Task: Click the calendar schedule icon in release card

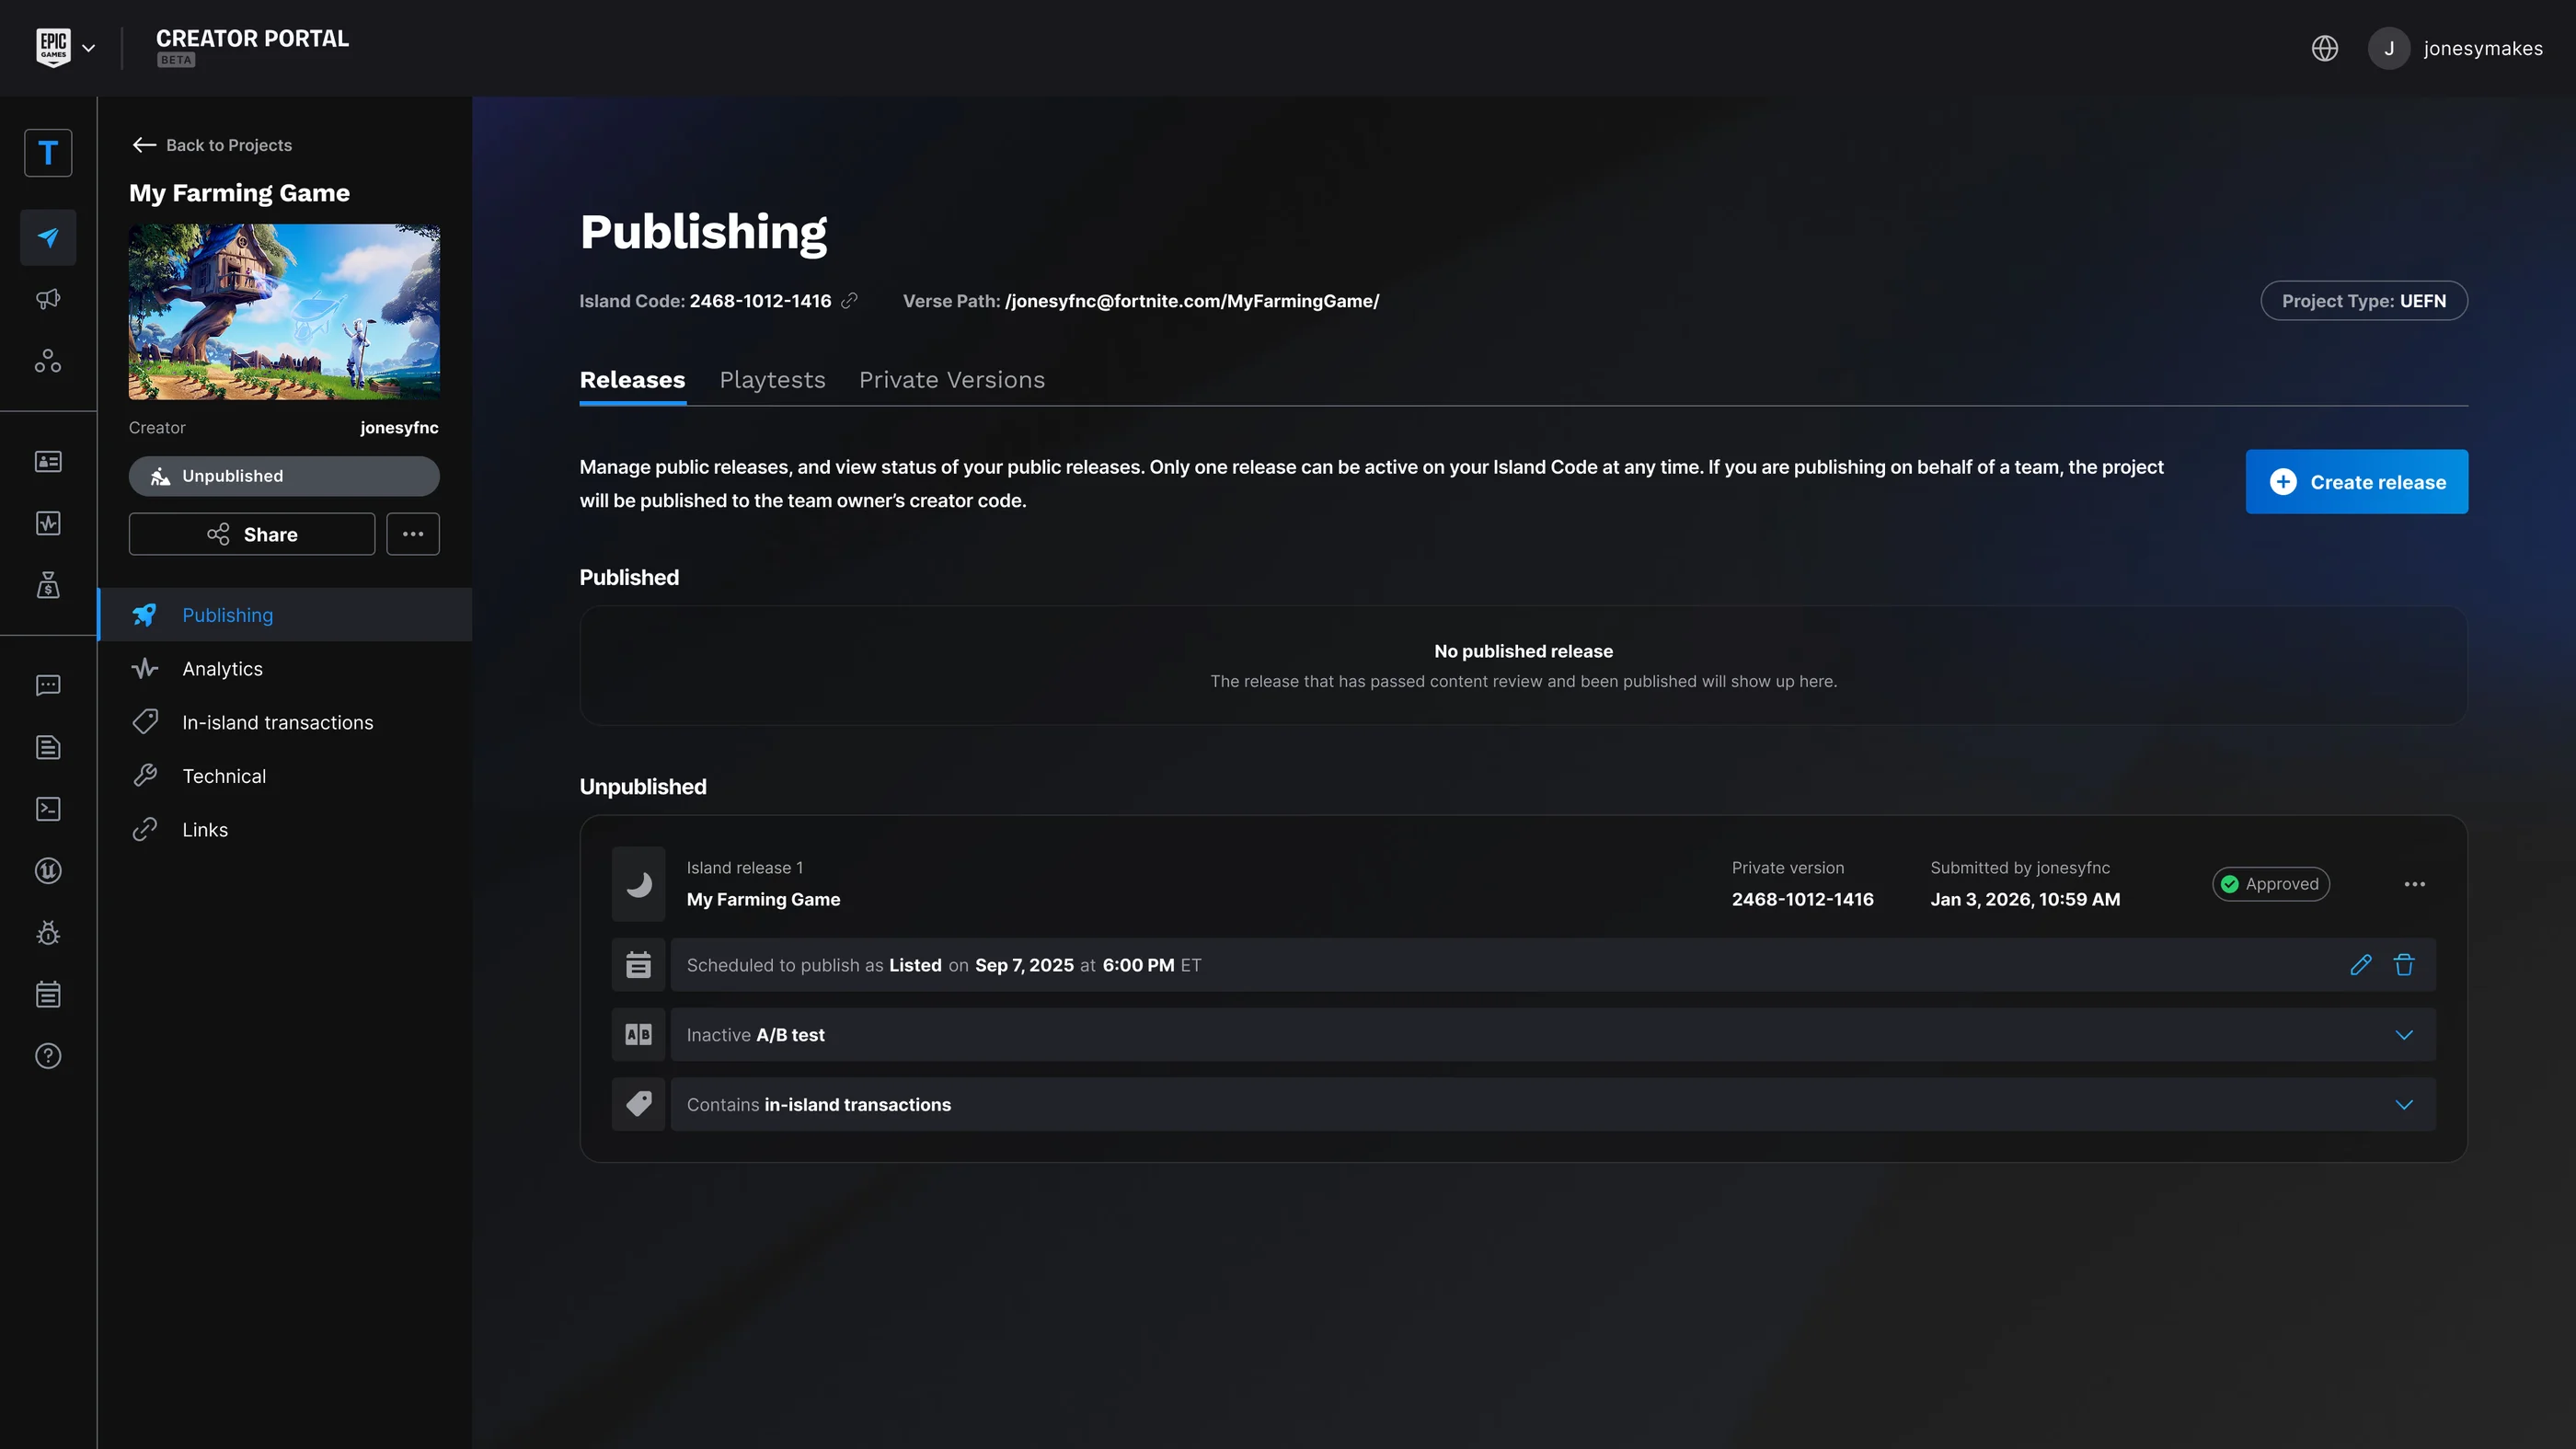Action: [638, 965]
